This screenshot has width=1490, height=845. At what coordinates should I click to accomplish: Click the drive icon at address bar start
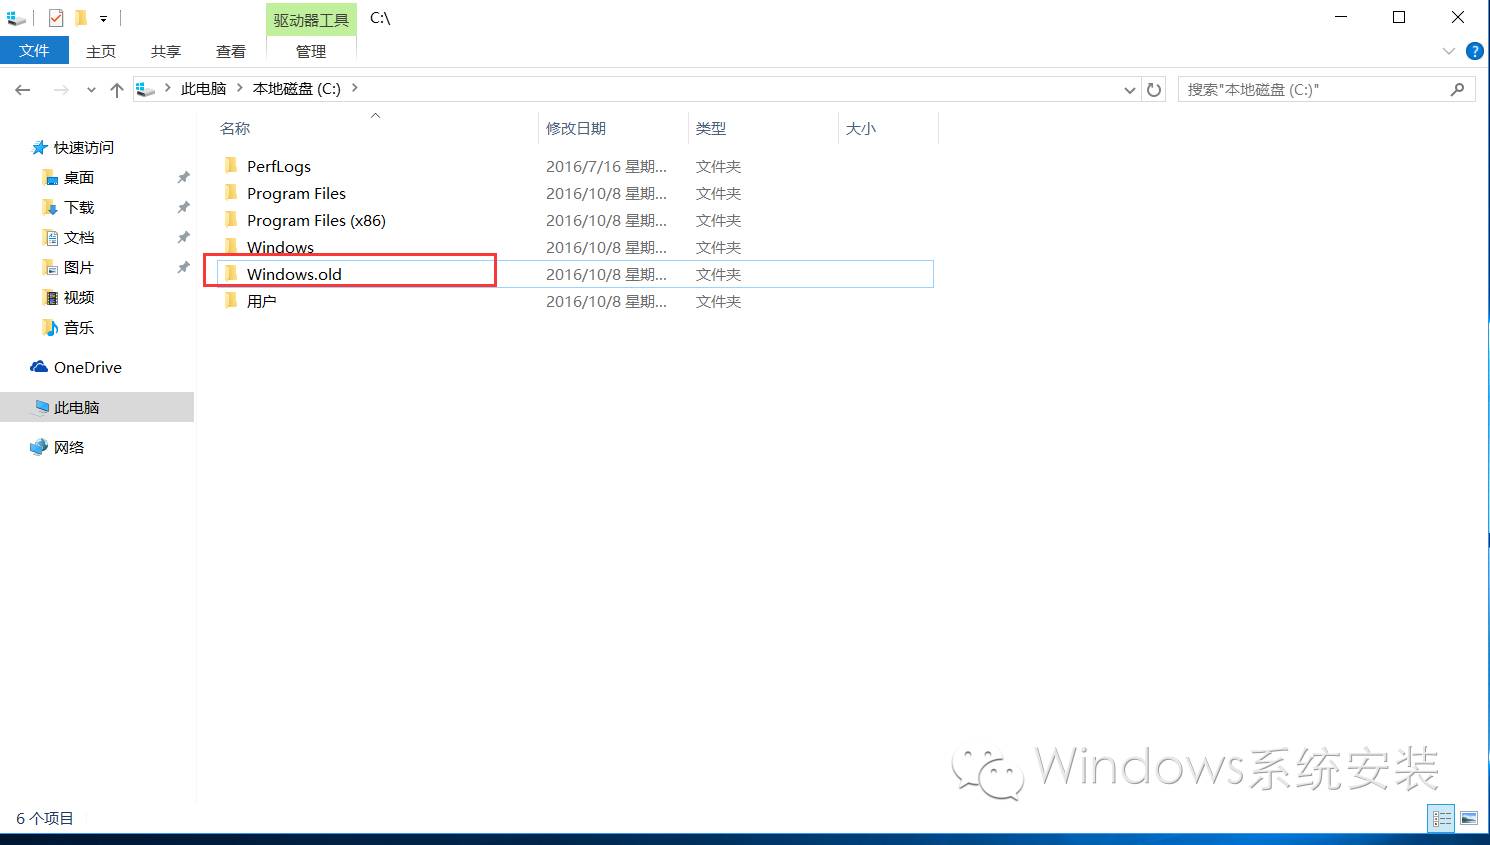click(146, 89)
